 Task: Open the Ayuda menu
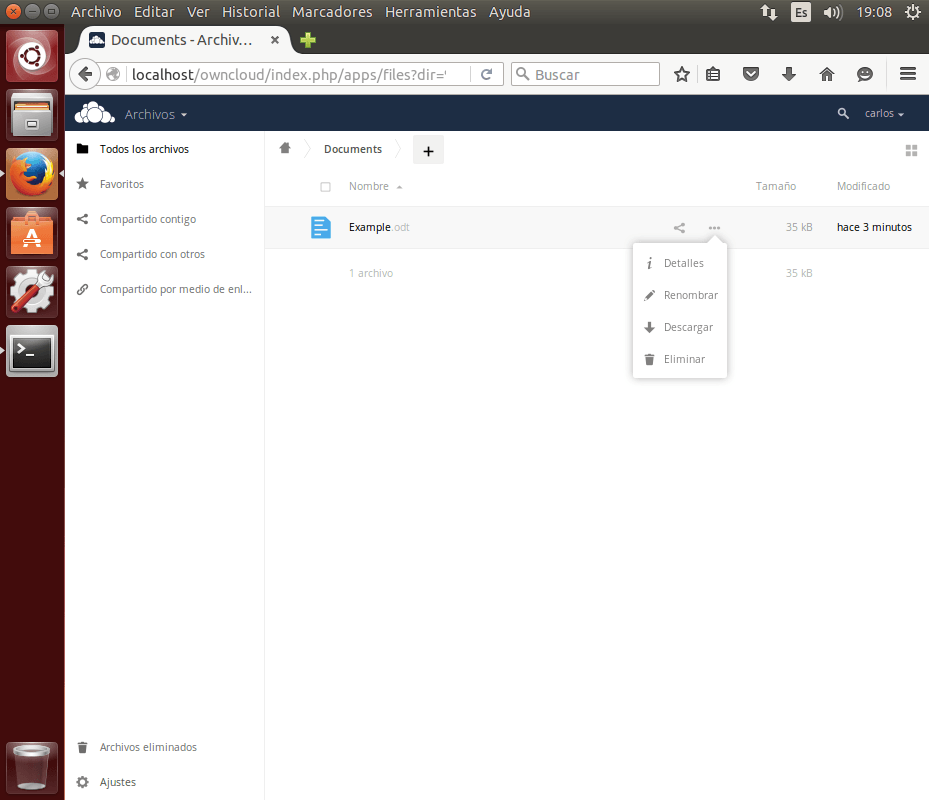tap(510, 12)
